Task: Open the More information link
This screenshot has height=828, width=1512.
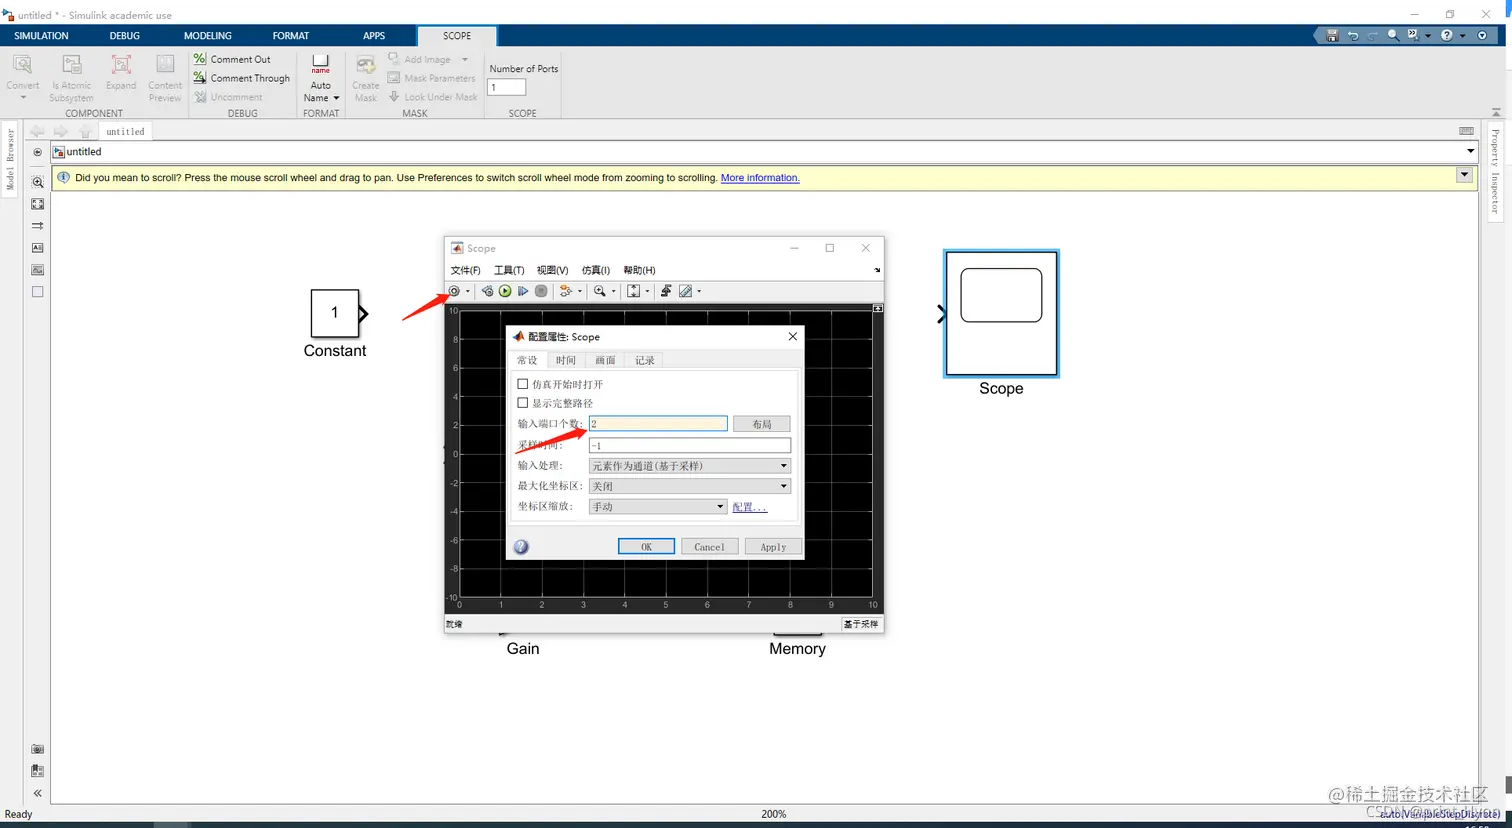Action: [x=760, y=178]
